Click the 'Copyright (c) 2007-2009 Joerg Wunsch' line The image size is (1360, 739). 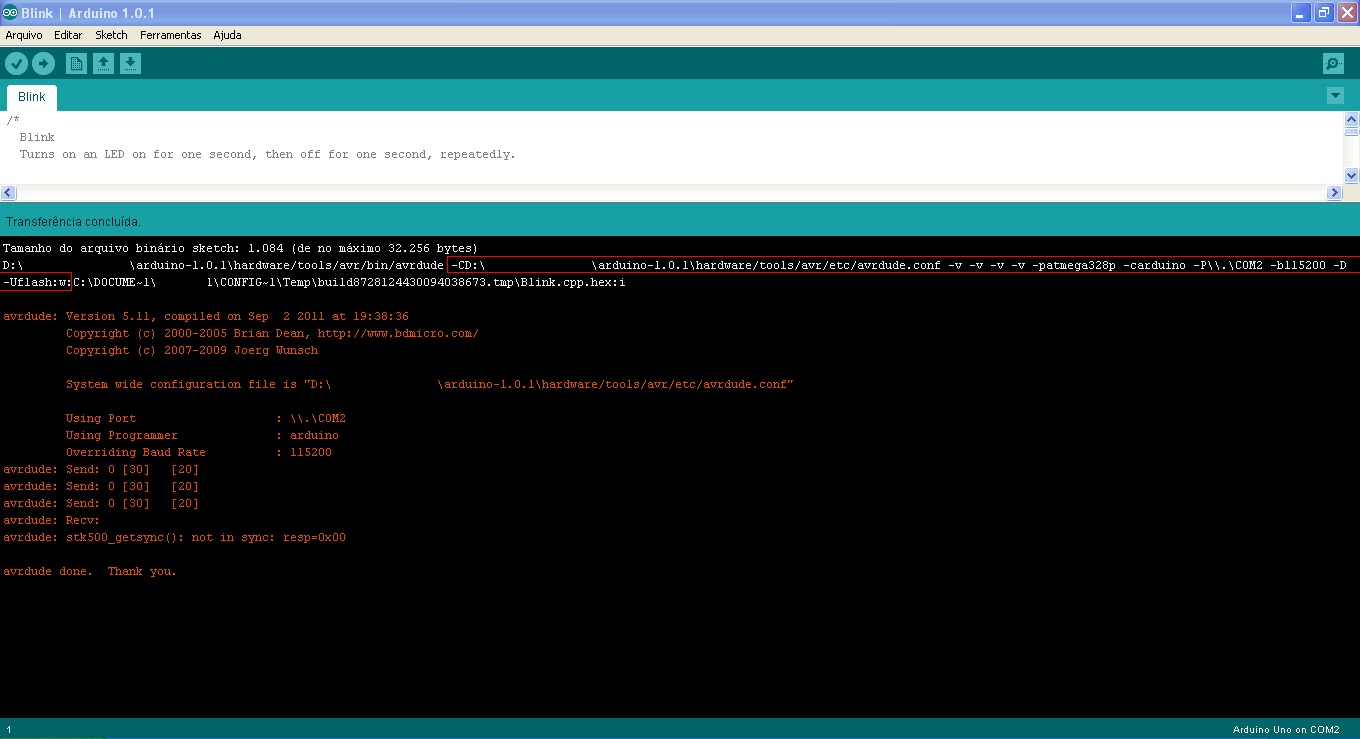click(x=192, y=350)
